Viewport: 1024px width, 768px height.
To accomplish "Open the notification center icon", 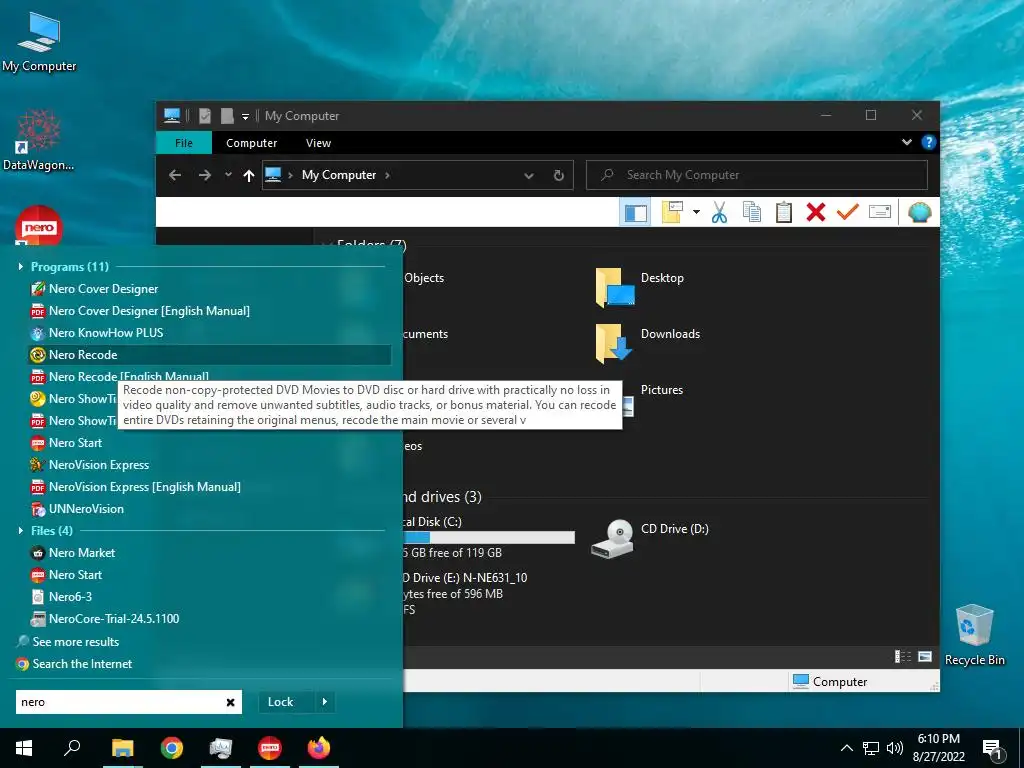I will [x=993, y=749].
